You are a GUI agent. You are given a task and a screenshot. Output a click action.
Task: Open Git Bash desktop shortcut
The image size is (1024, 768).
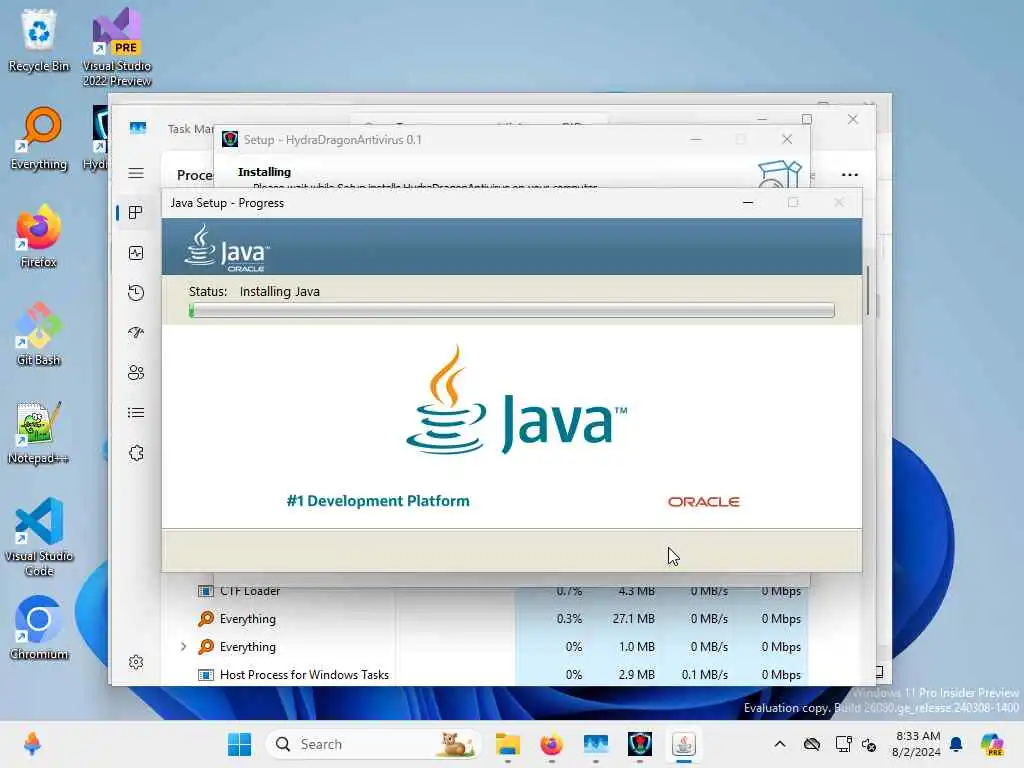pyautogui.click(x=39, y=334)
